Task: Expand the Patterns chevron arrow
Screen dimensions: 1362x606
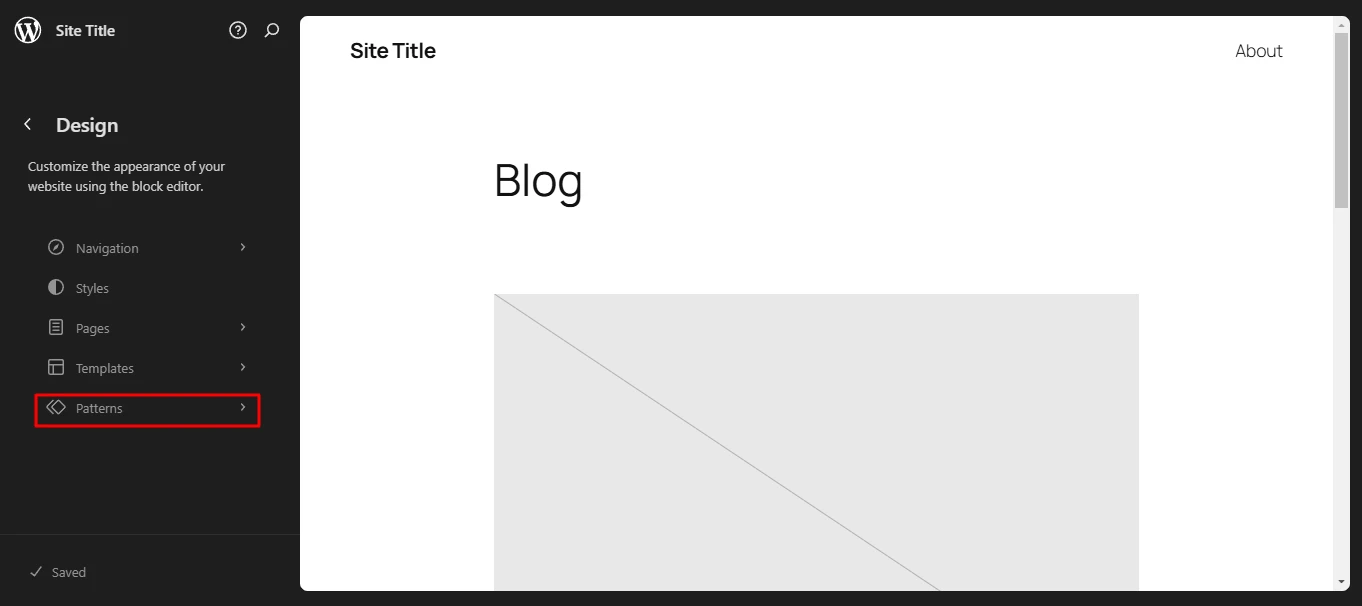Action: coord(243,408)
